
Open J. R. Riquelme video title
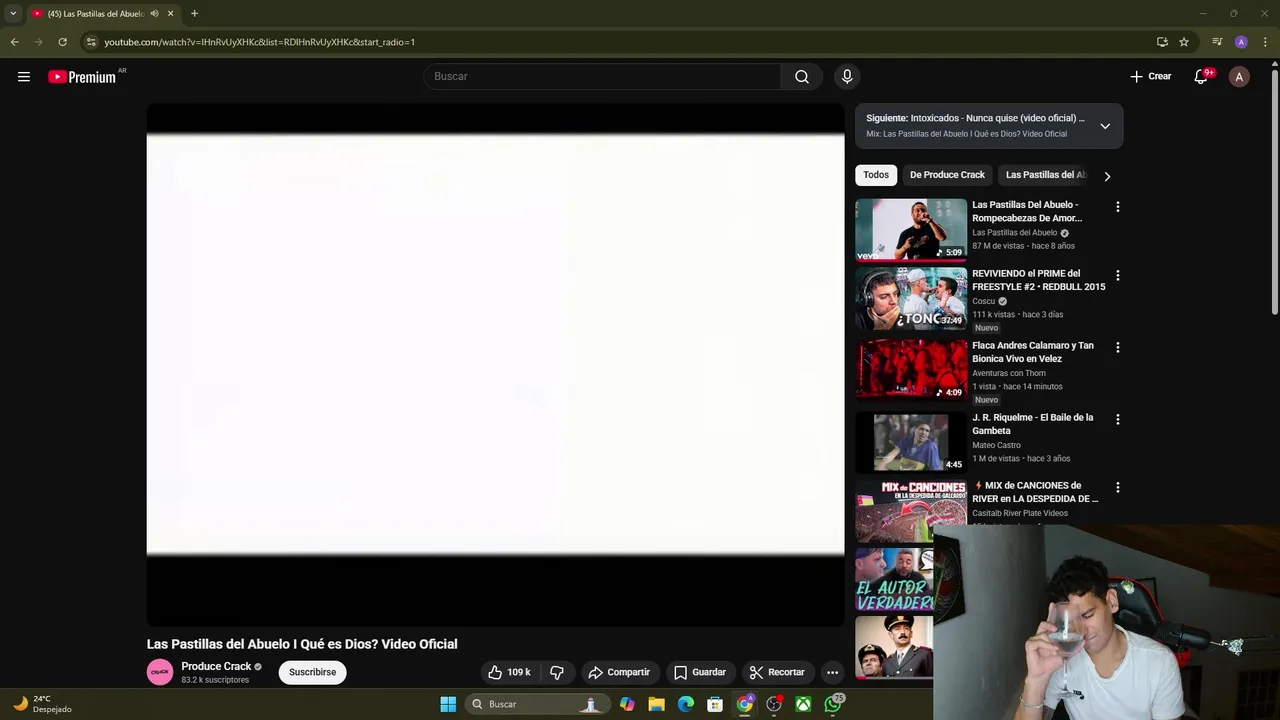[x=1033, y=424]
